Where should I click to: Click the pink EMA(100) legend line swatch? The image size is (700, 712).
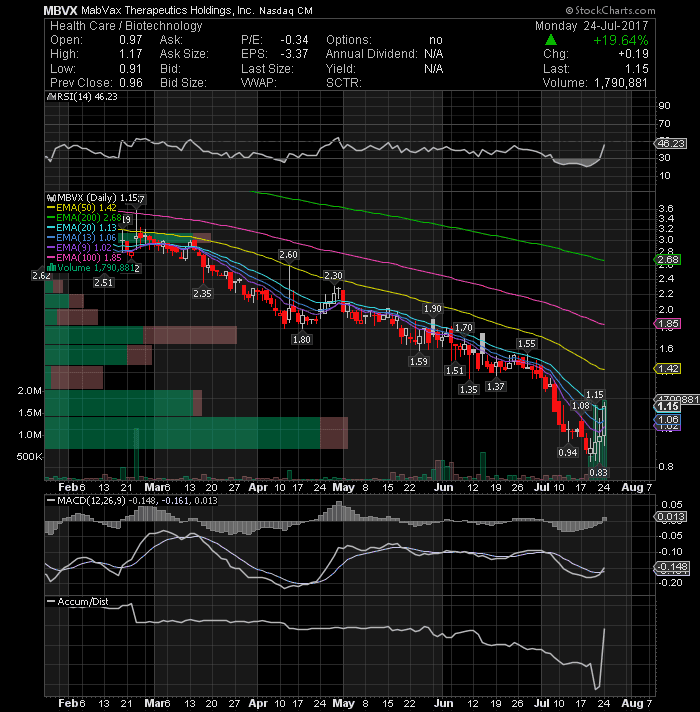(x=51, y=257)
